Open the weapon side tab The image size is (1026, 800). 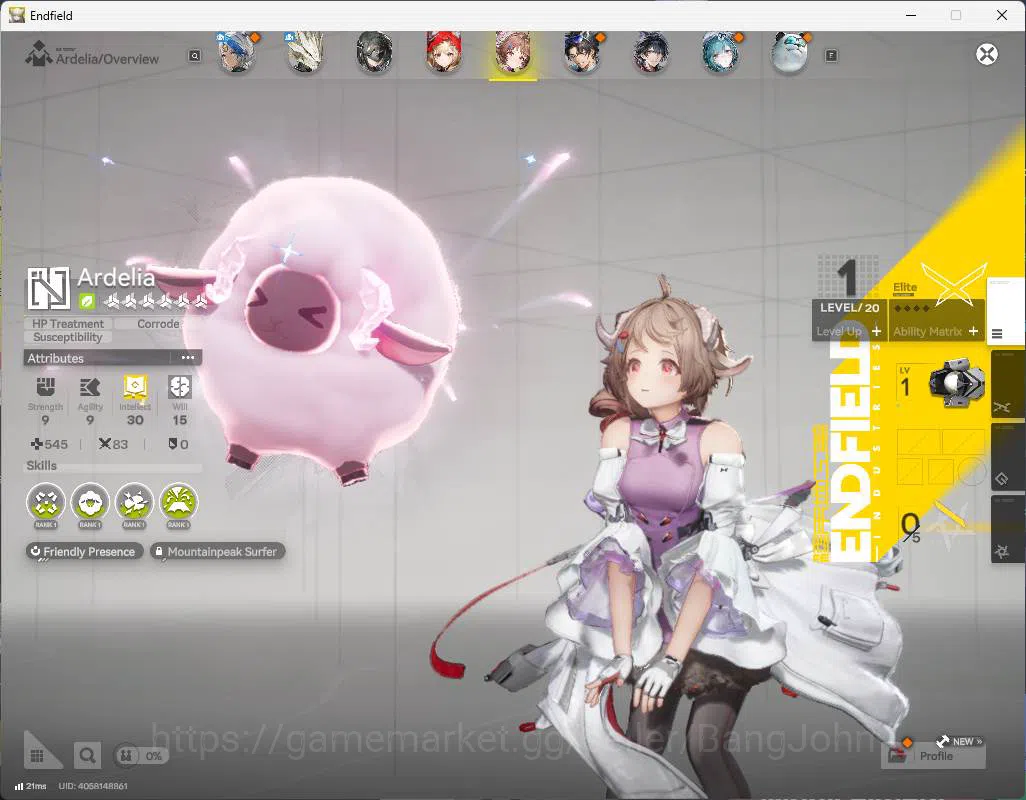(x=1007, y=385)
